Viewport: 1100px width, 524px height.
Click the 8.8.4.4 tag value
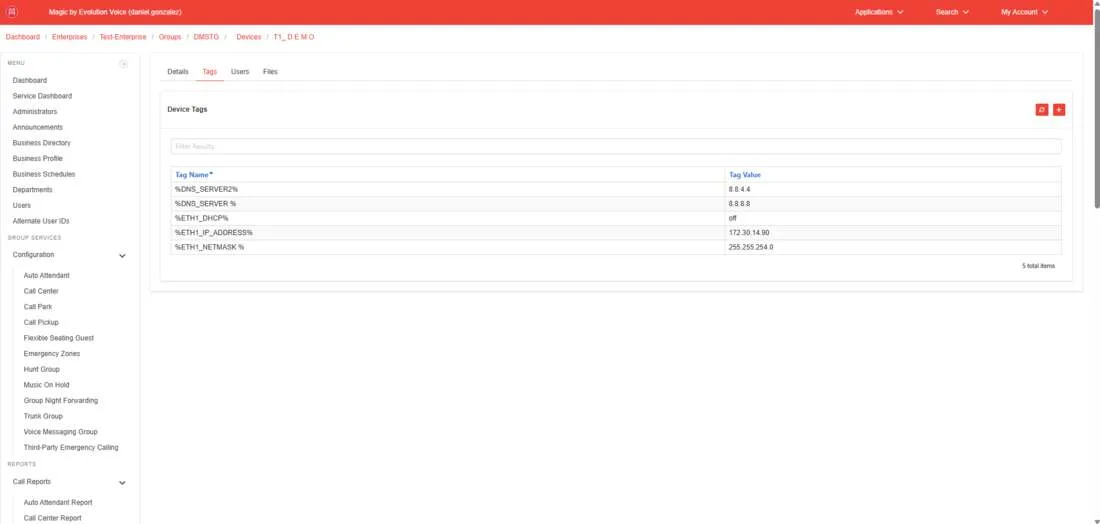click(x=741, y=189)
